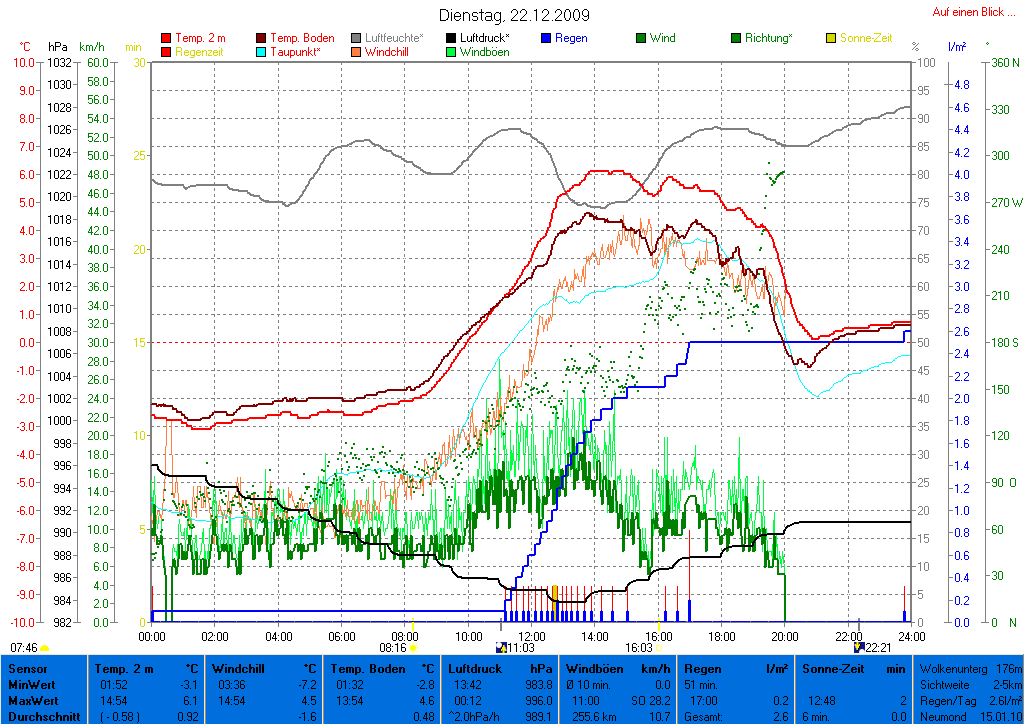Click the red Temp. 2 m legend square
This screenshot has width=1024, height=724.
click(x=166, y=39)
